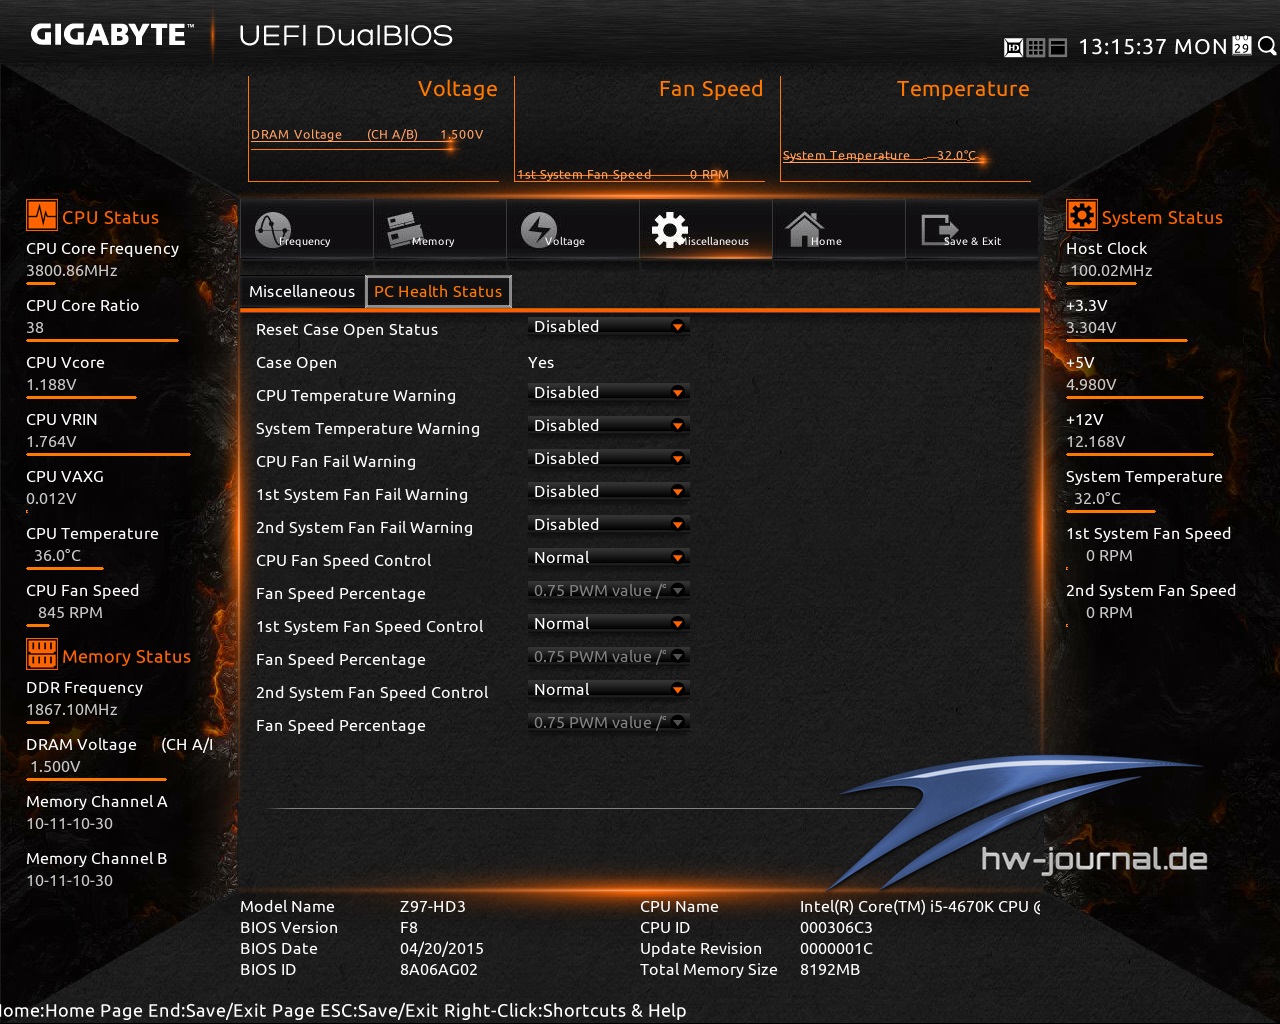Enable System Temperature Warning
Screen dimensions: 1280x1024
coord(608,425)
